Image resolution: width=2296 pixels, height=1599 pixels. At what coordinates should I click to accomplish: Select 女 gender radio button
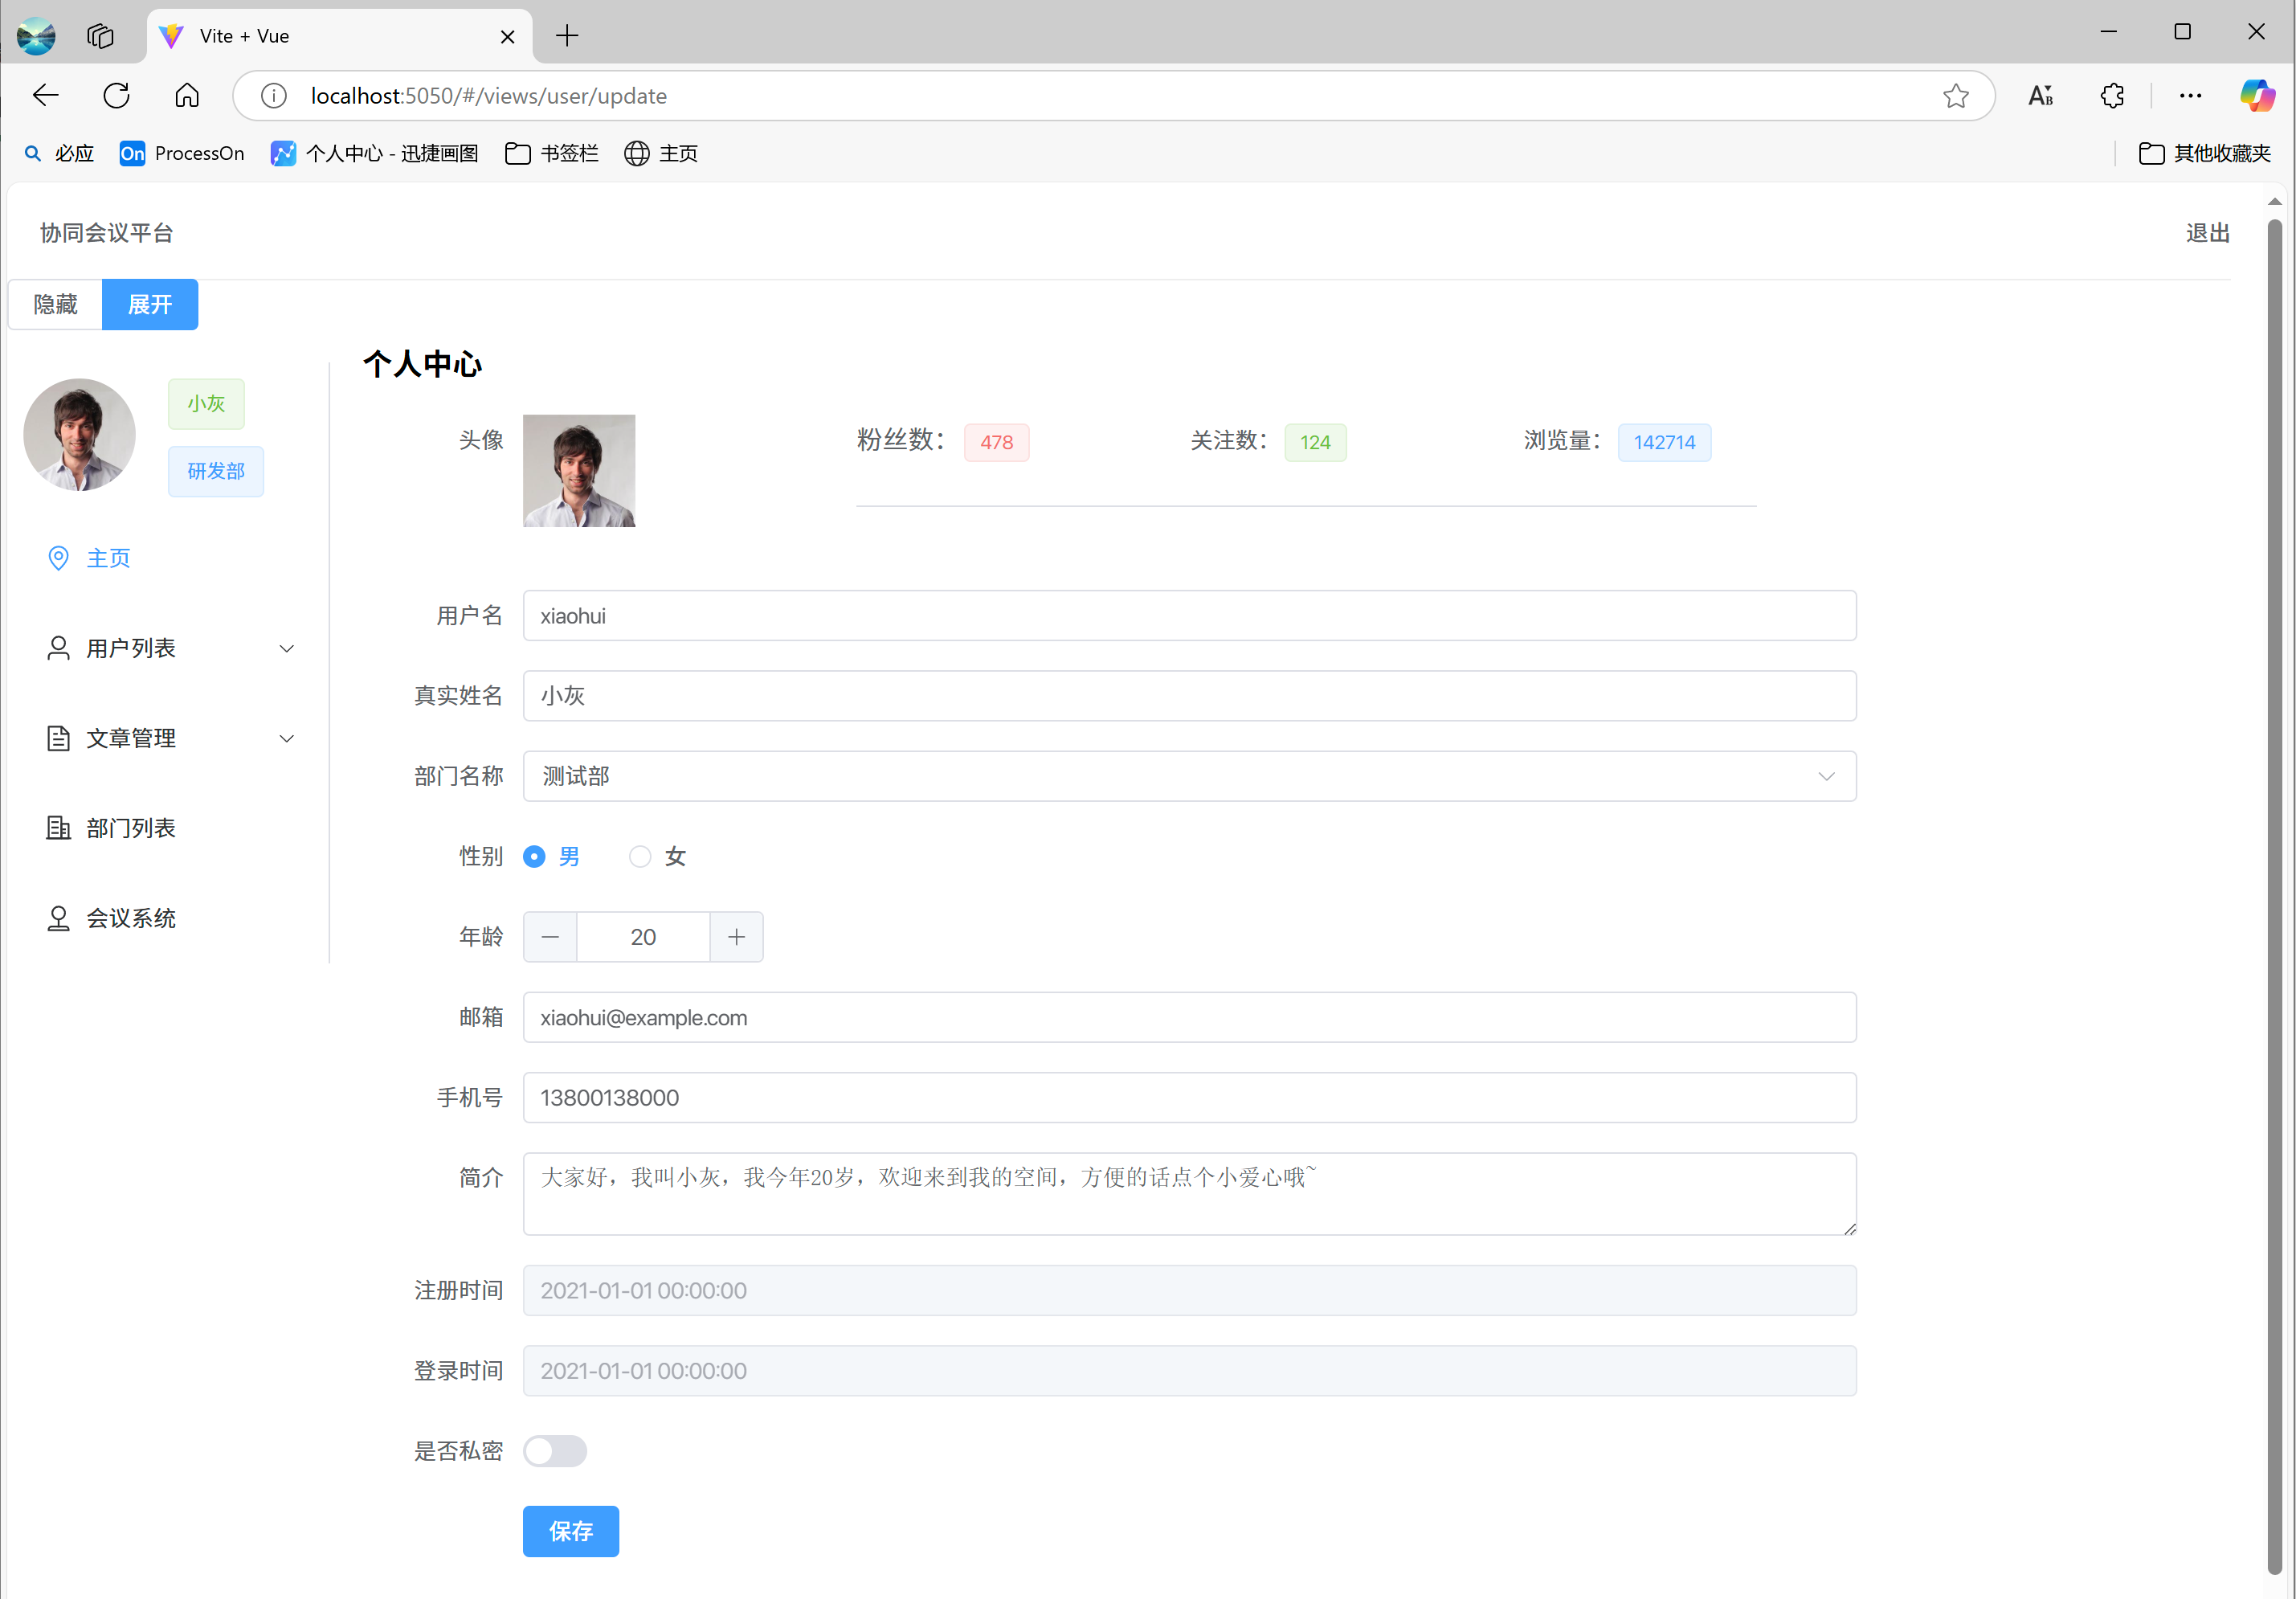pyautogui.click(x=640, y=857)
